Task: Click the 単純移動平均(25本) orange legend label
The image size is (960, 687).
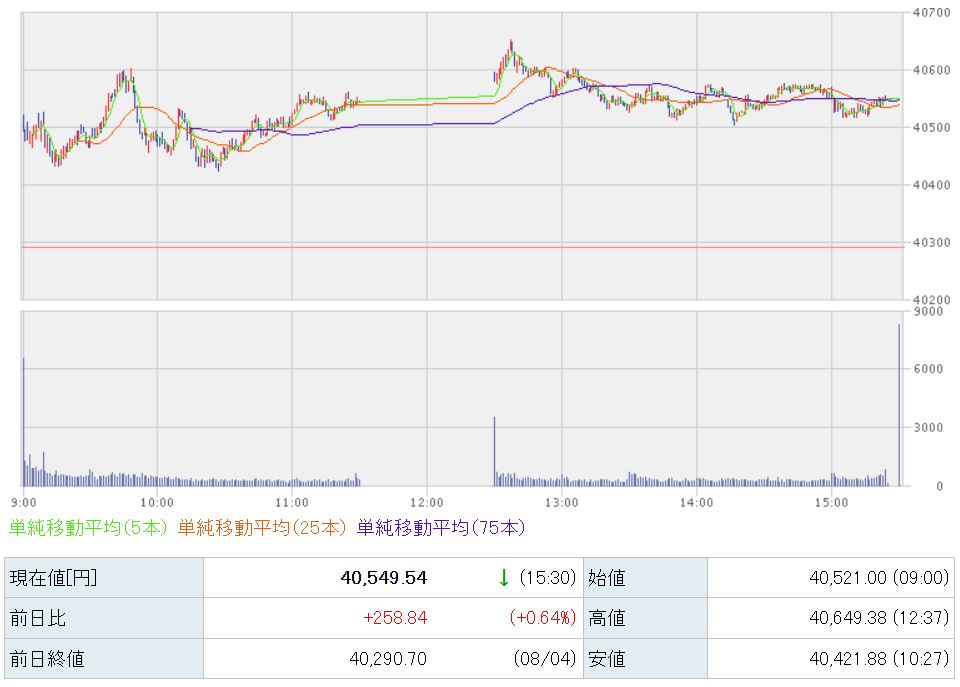Action: 262,528
